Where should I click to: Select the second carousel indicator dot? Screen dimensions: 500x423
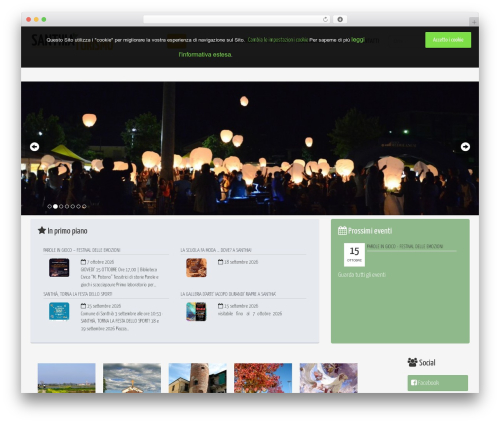55,207
